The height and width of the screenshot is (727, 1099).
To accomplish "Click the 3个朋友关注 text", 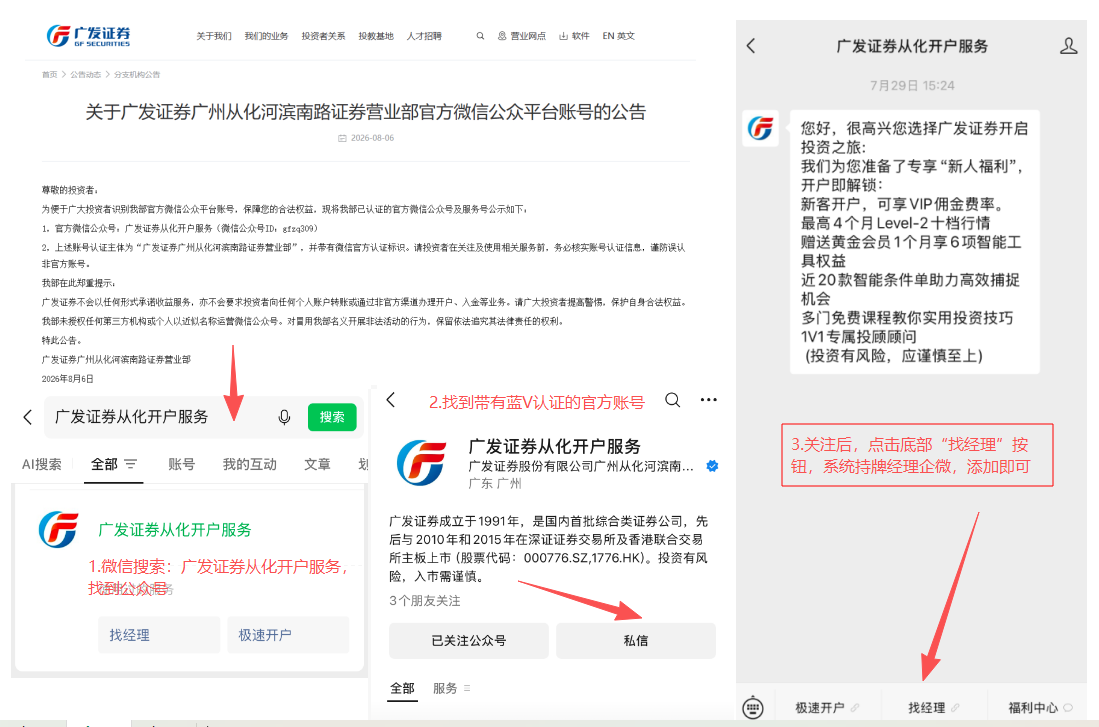I will [x=425, y=601].
